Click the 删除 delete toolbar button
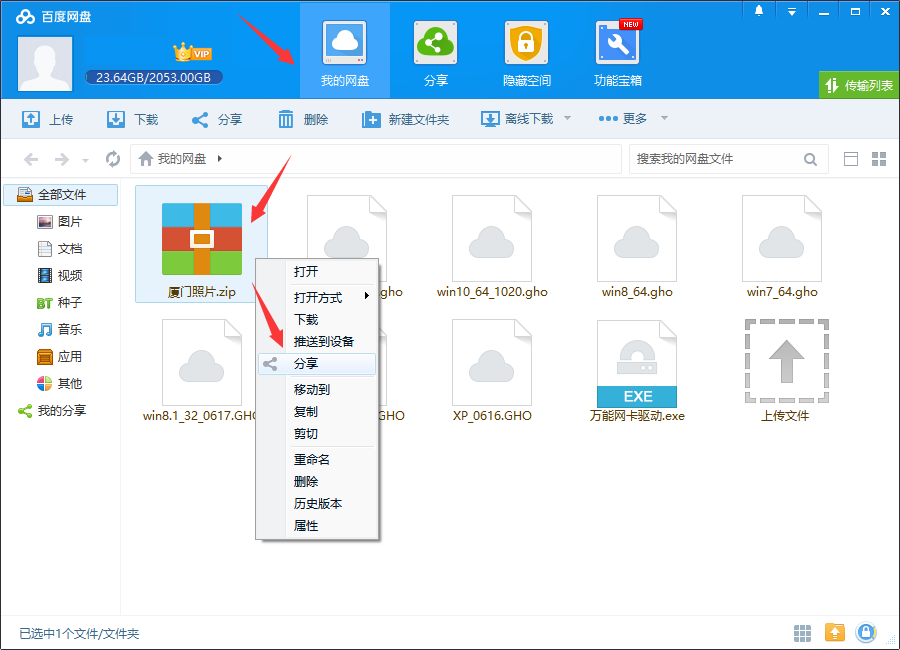Viewport: 900px width, 650px height. (303, 119)
